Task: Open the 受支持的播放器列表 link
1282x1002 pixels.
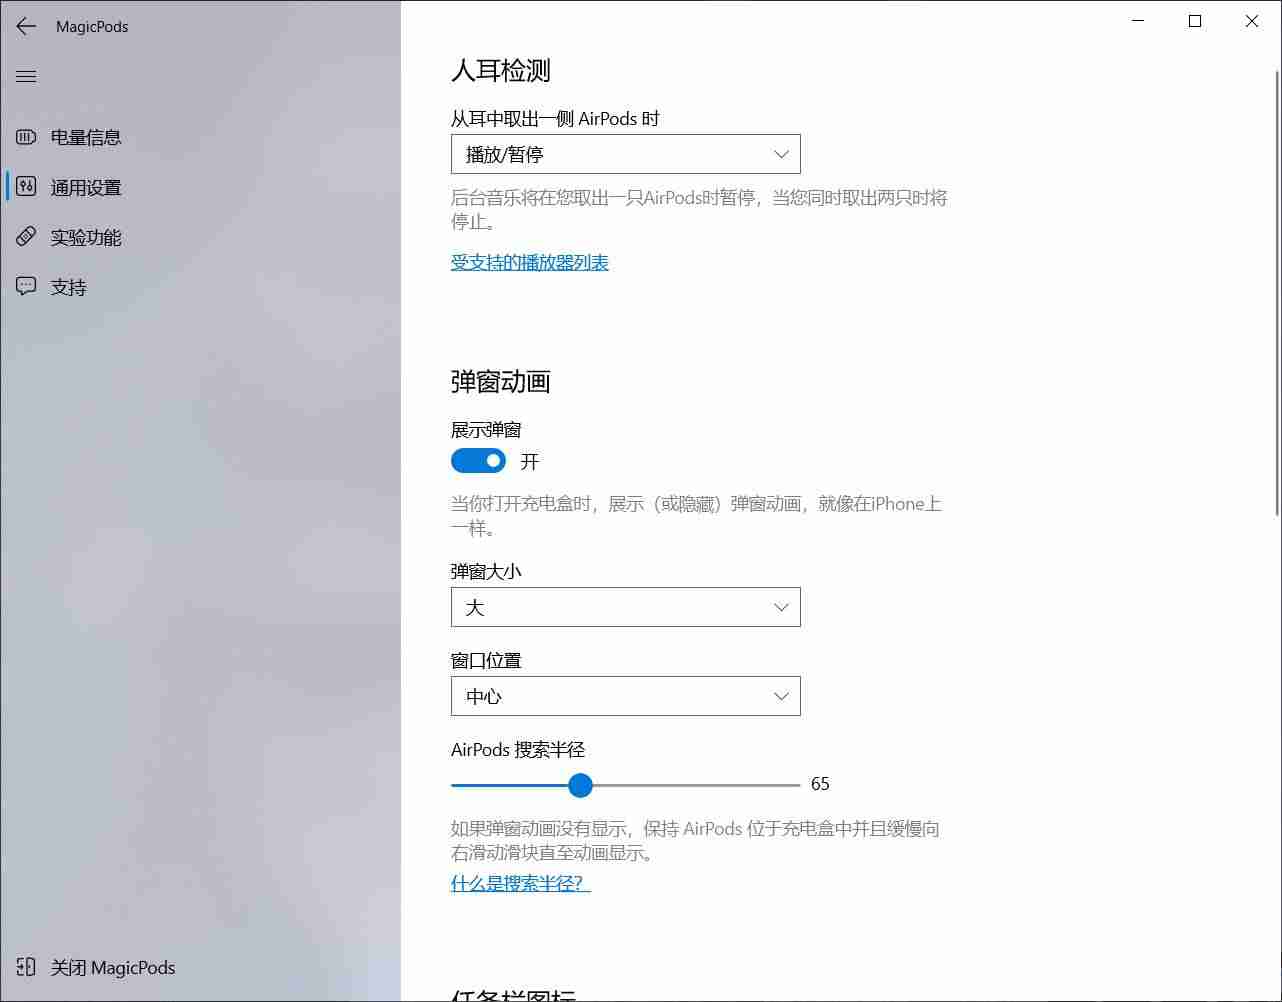Action: 530,263
